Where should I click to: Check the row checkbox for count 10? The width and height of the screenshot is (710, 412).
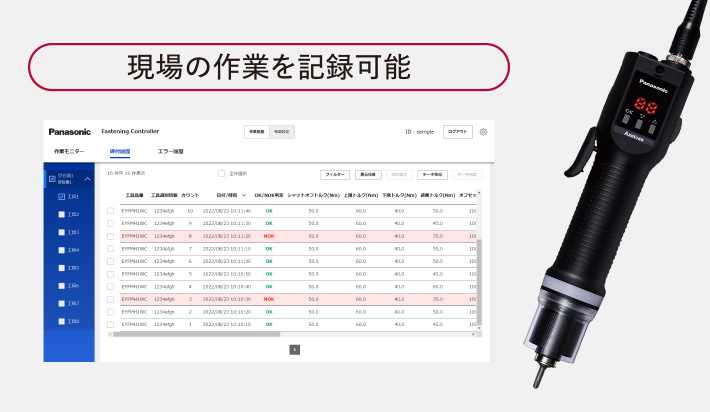pyautogui.click(x=111, y=211)
